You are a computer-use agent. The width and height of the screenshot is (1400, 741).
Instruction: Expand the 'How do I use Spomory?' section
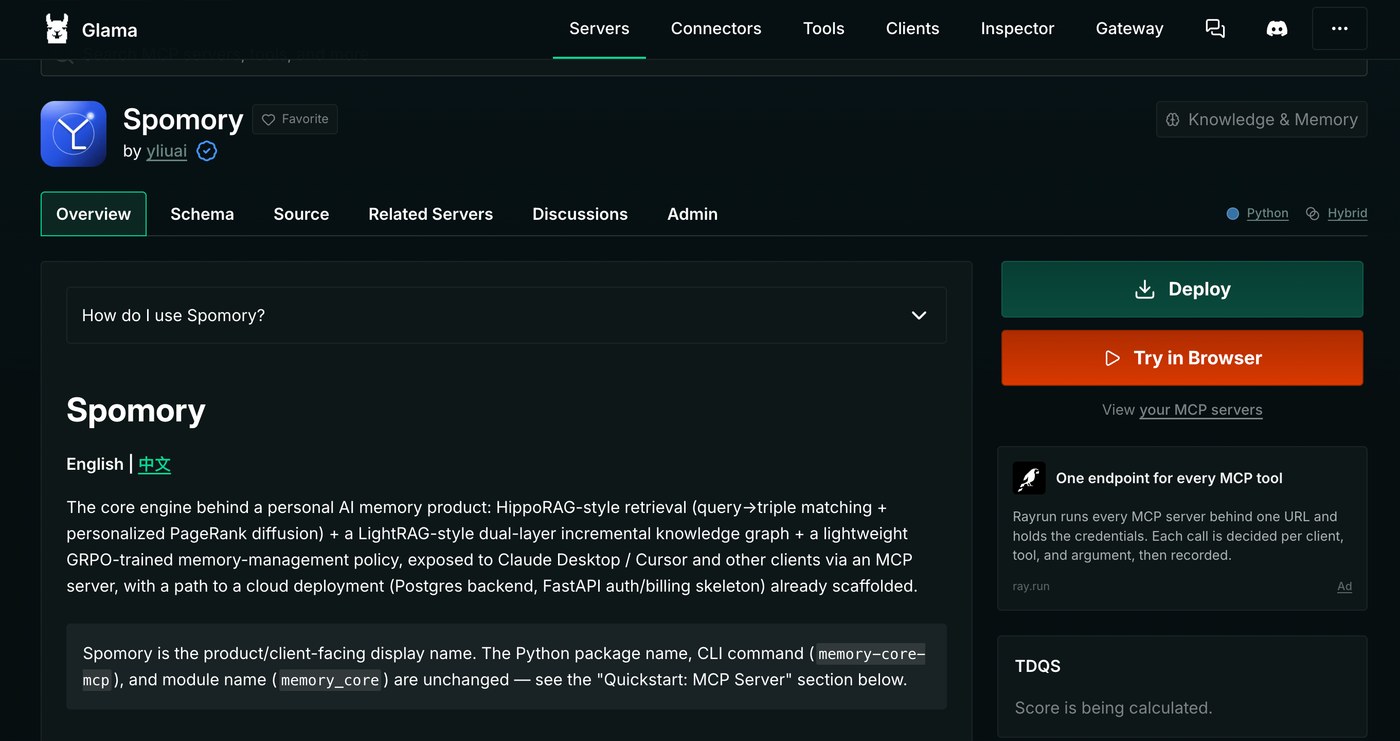point(506,315)
